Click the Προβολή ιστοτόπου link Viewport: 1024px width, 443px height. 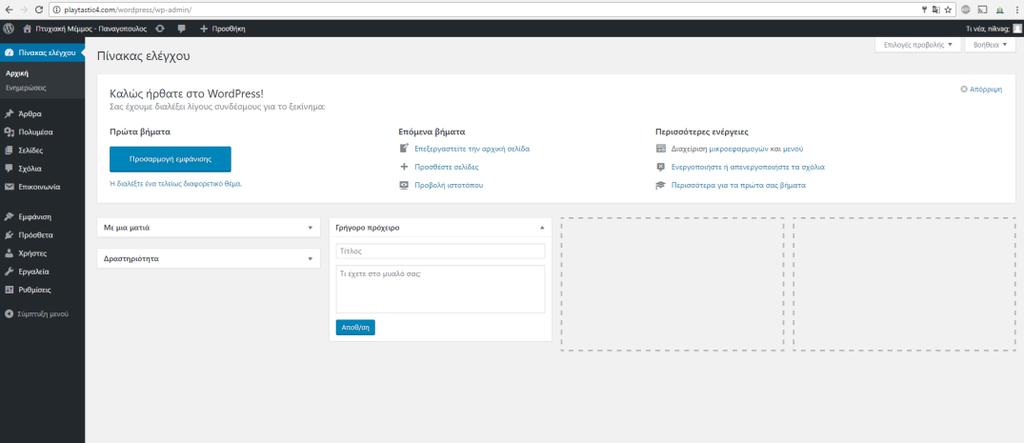pyautogui.click(x=449, y=186)
